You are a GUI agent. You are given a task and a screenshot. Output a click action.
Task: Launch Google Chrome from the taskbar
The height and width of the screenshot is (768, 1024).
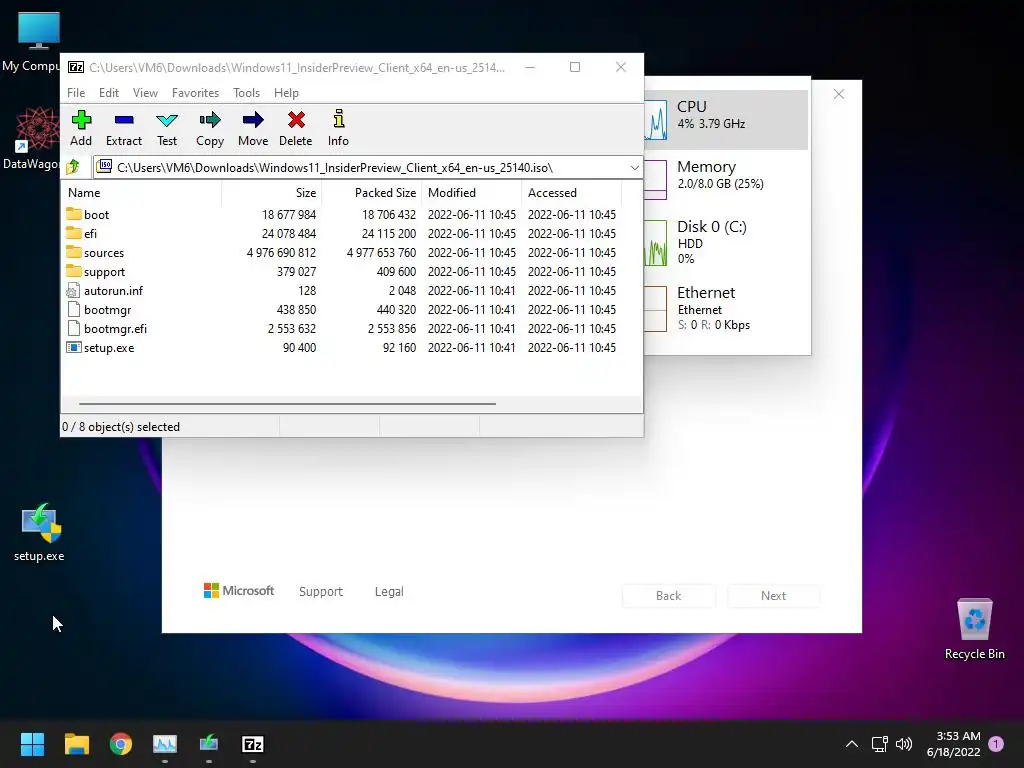point(121,744)
